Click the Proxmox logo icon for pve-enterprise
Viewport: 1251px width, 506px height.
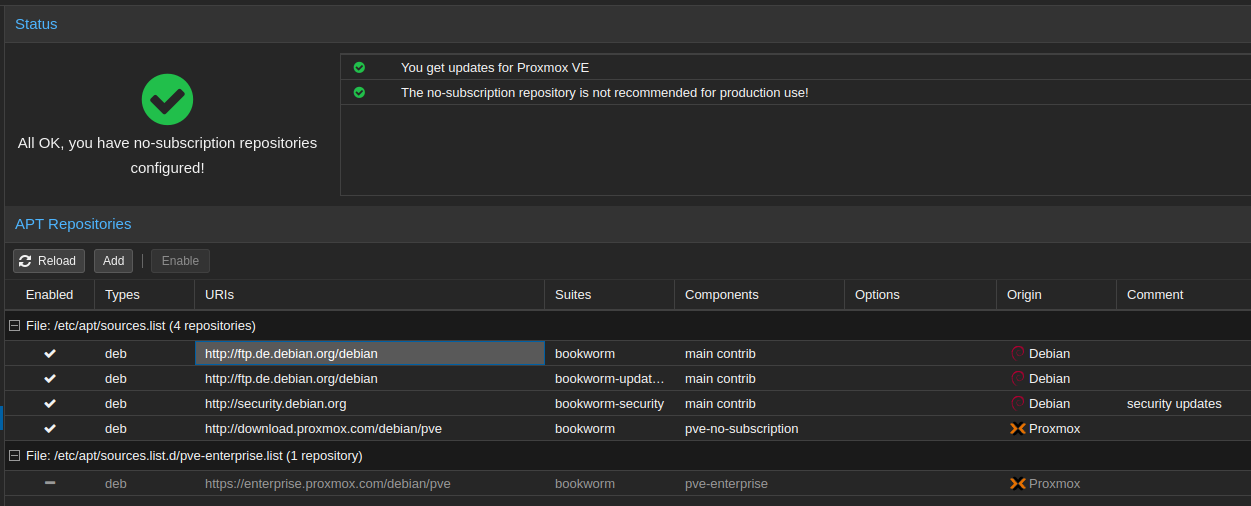pyautogui.click(x=1018, y=484)
